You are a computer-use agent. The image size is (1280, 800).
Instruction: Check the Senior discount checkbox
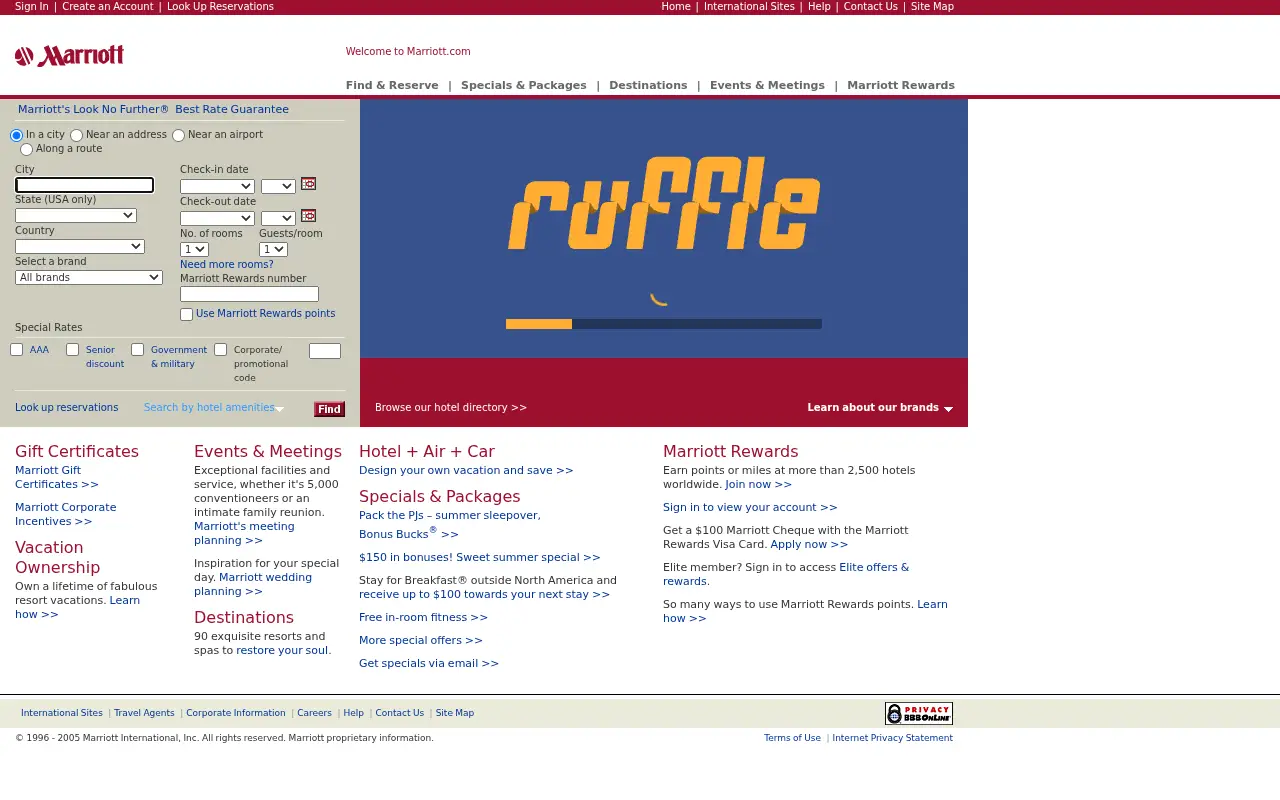(73, 350)
